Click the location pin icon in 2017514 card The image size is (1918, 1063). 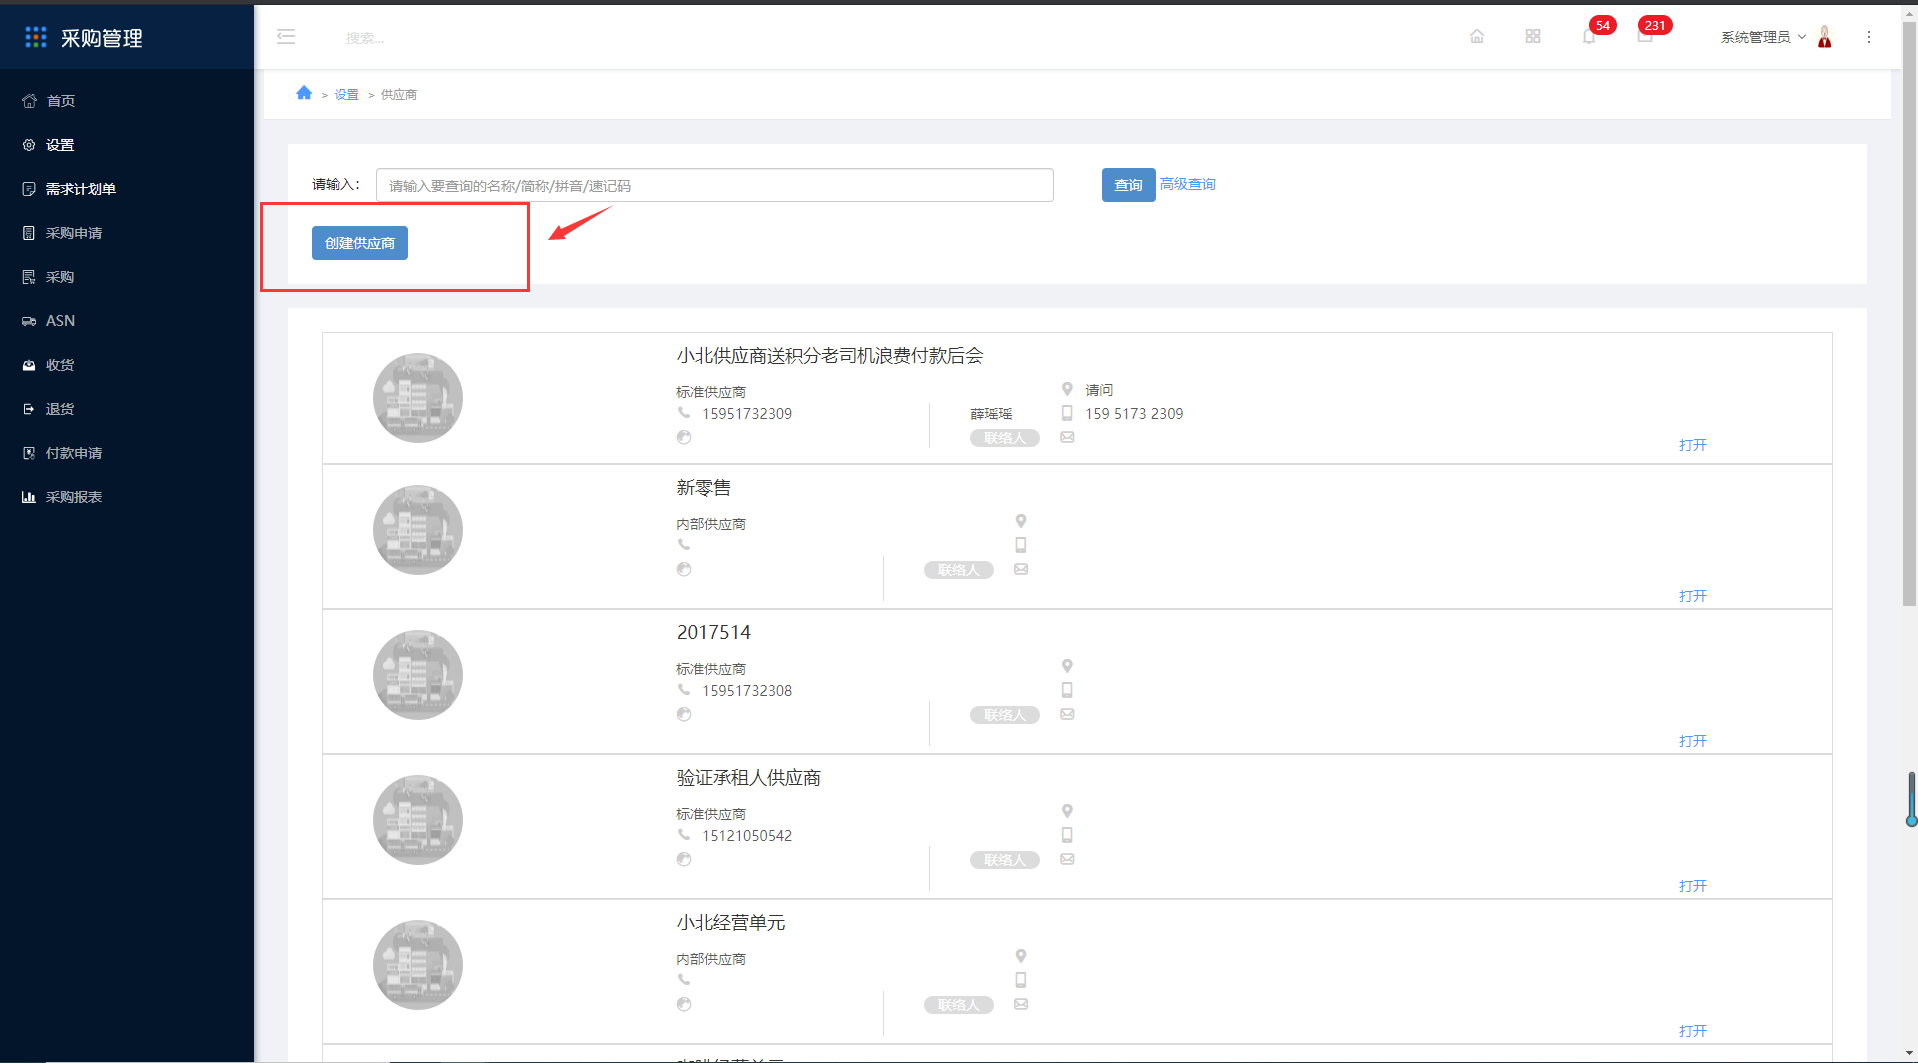(x=1067, y=666)
